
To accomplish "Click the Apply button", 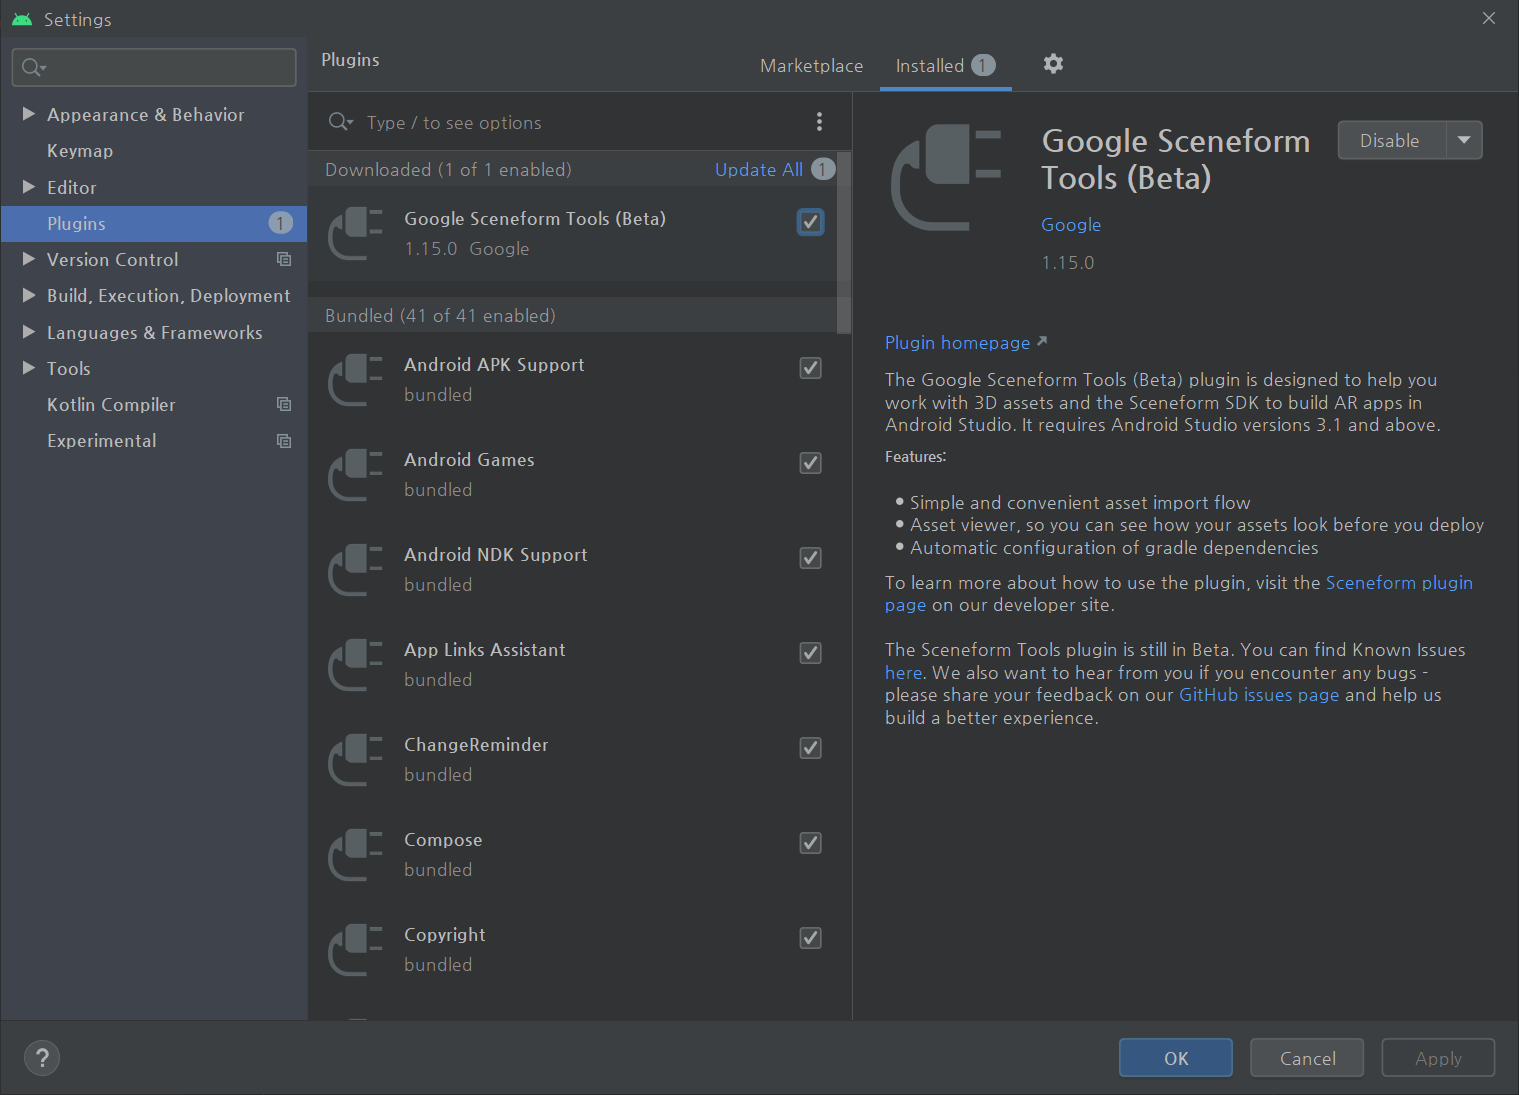I will (1438, 1058).
